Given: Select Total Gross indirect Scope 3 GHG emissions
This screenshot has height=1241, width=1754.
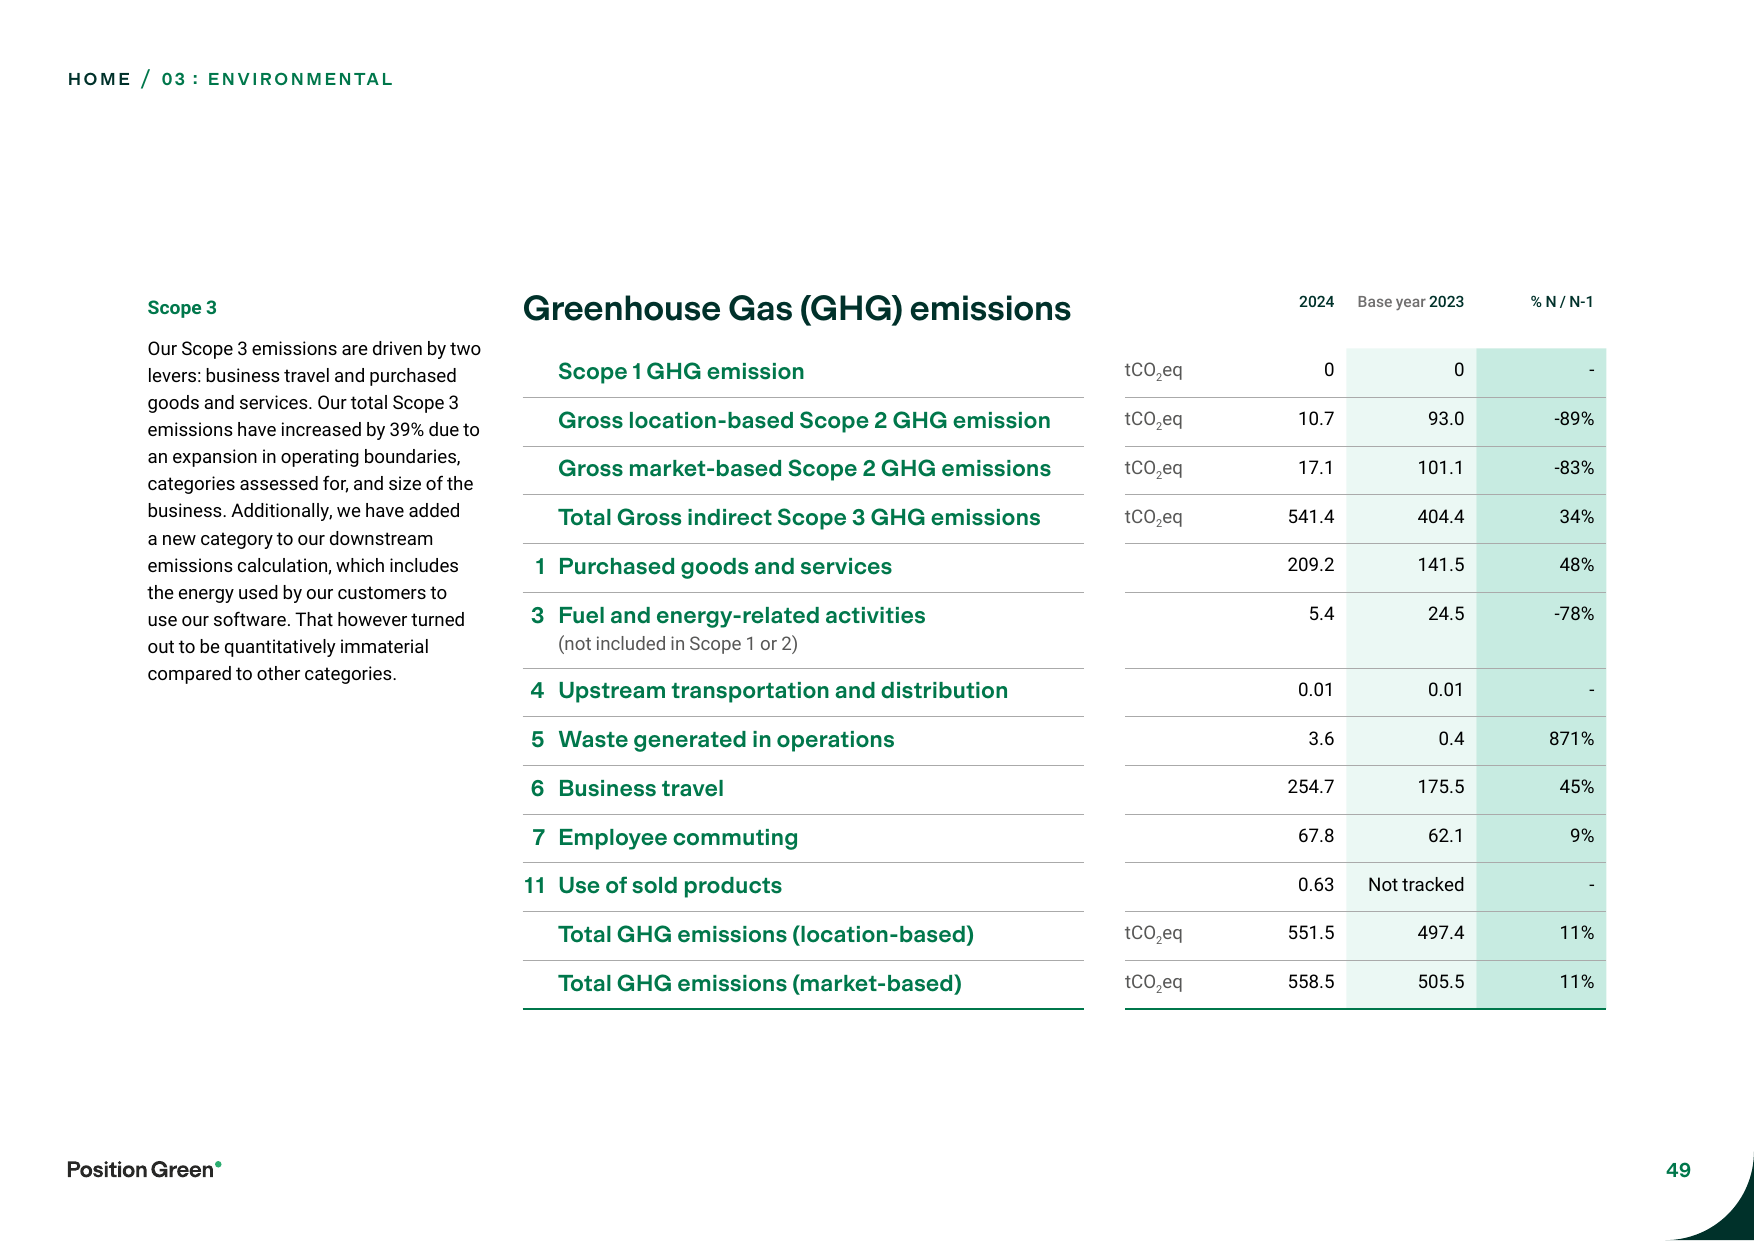Looking at the screenshot, I should tap(799, 517).
